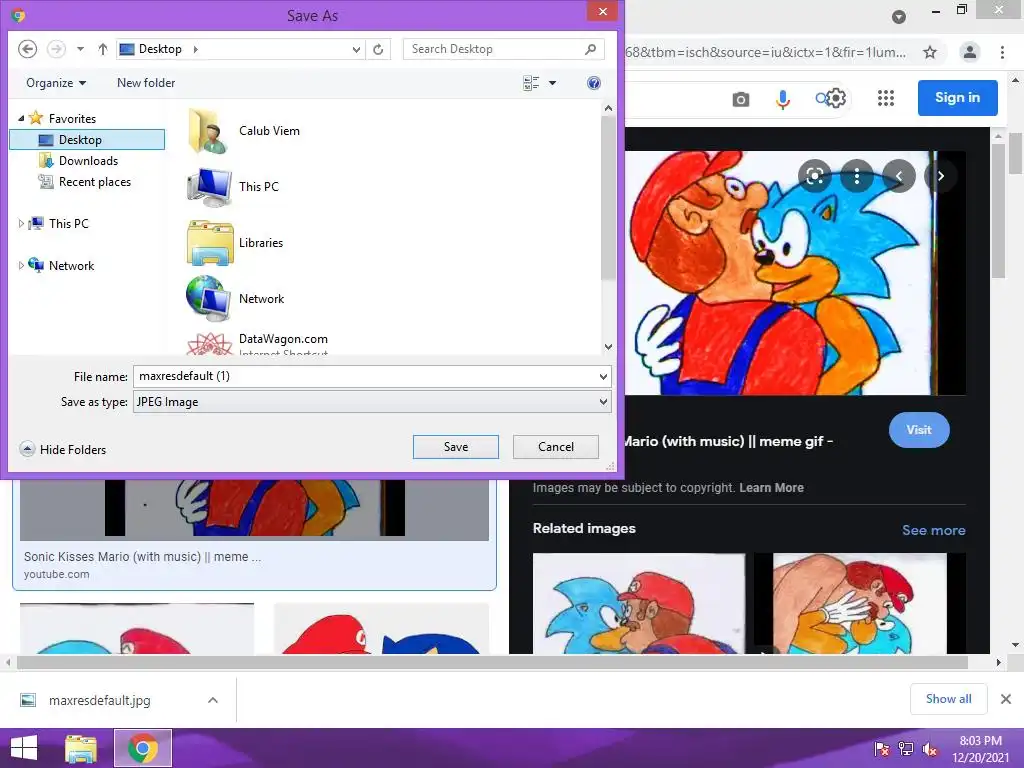Select Downloads in navigation pane
Screen dimensions: 1024x768
coord(88,161)
